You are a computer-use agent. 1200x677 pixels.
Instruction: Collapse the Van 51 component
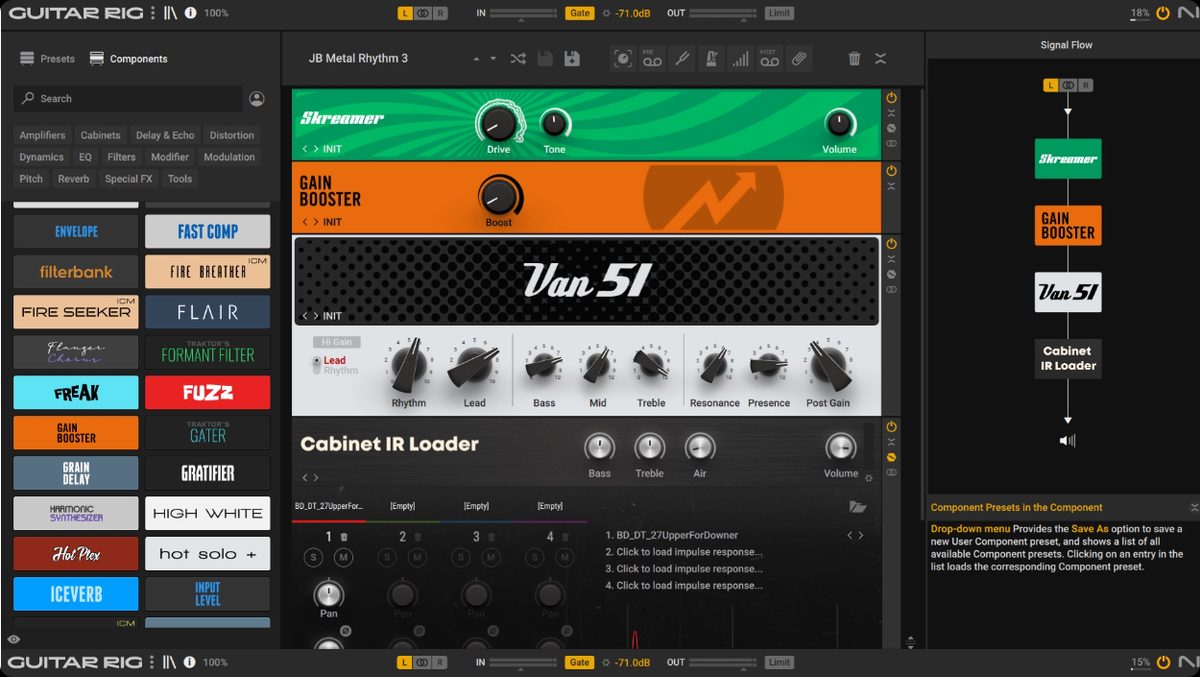click(891, 259)
